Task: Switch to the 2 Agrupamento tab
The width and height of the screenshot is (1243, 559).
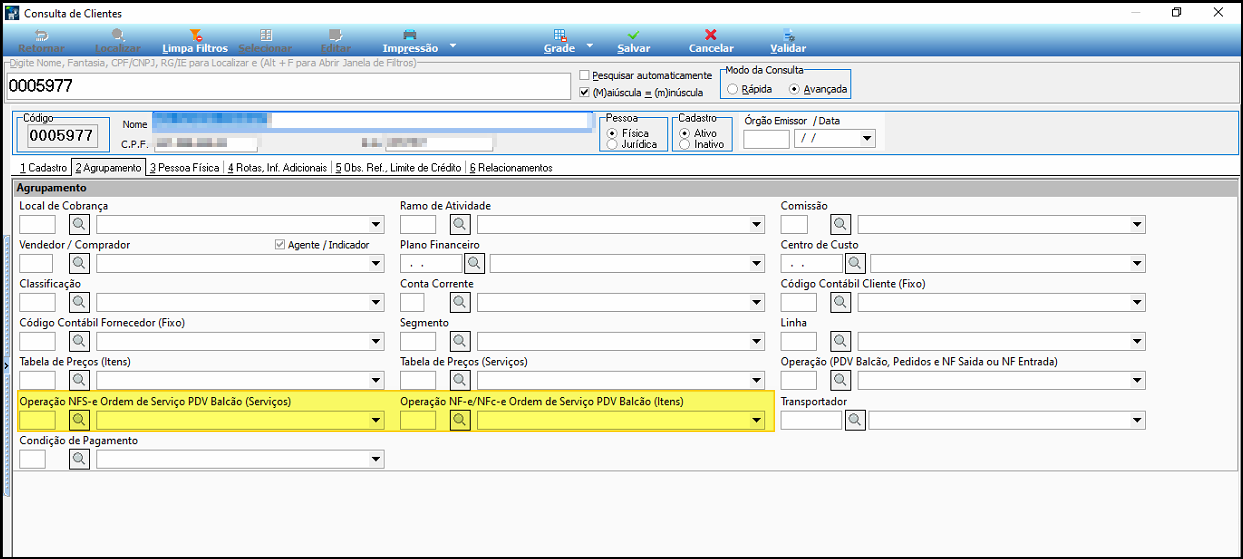Action: tap(109, 168)
